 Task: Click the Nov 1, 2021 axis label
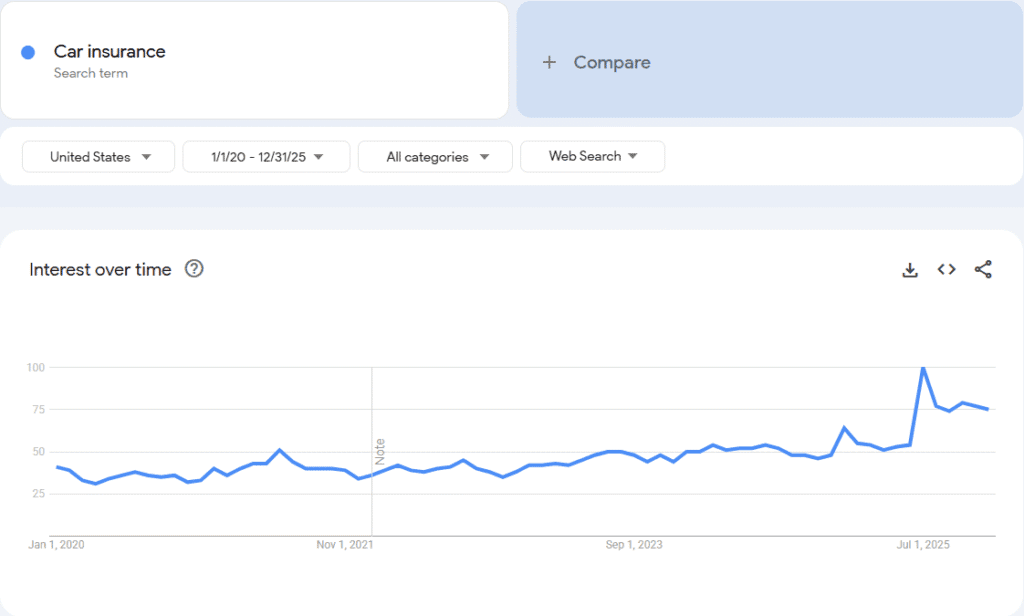tap(345, 545)
